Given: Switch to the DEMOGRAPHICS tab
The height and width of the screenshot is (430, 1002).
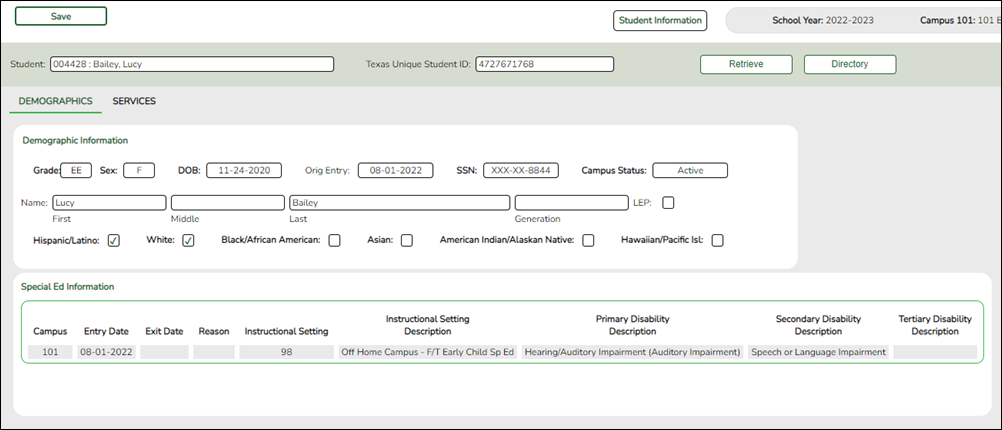Looking at the screenshot, I should 56,102.
